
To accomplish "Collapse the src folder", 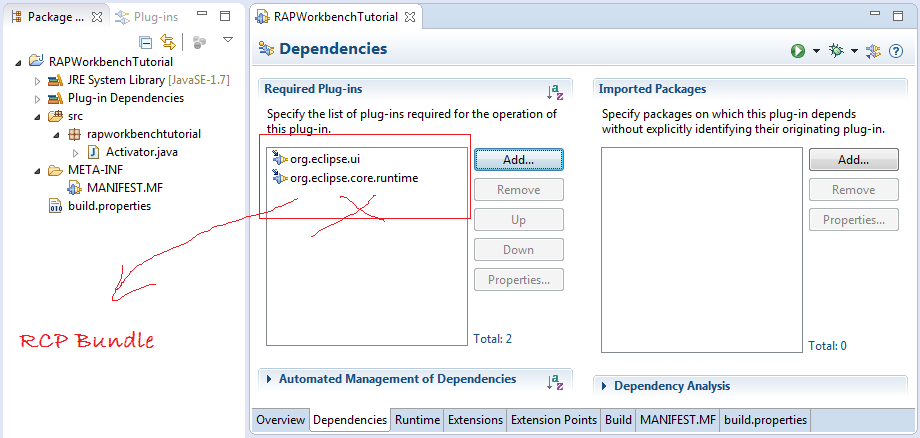I will (37, 117).
